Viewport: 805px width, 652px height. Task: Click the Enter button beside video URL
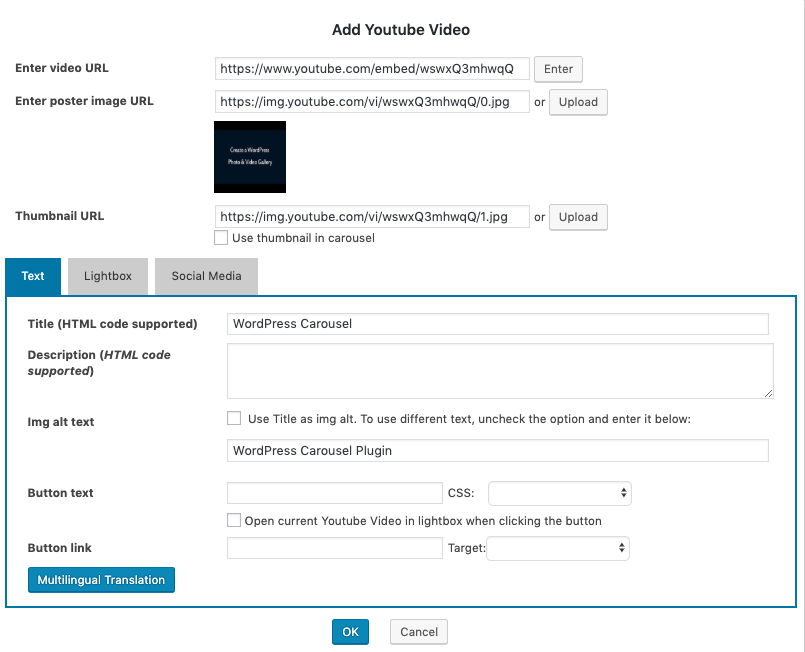pyautogui.click(x=558, y=69)
